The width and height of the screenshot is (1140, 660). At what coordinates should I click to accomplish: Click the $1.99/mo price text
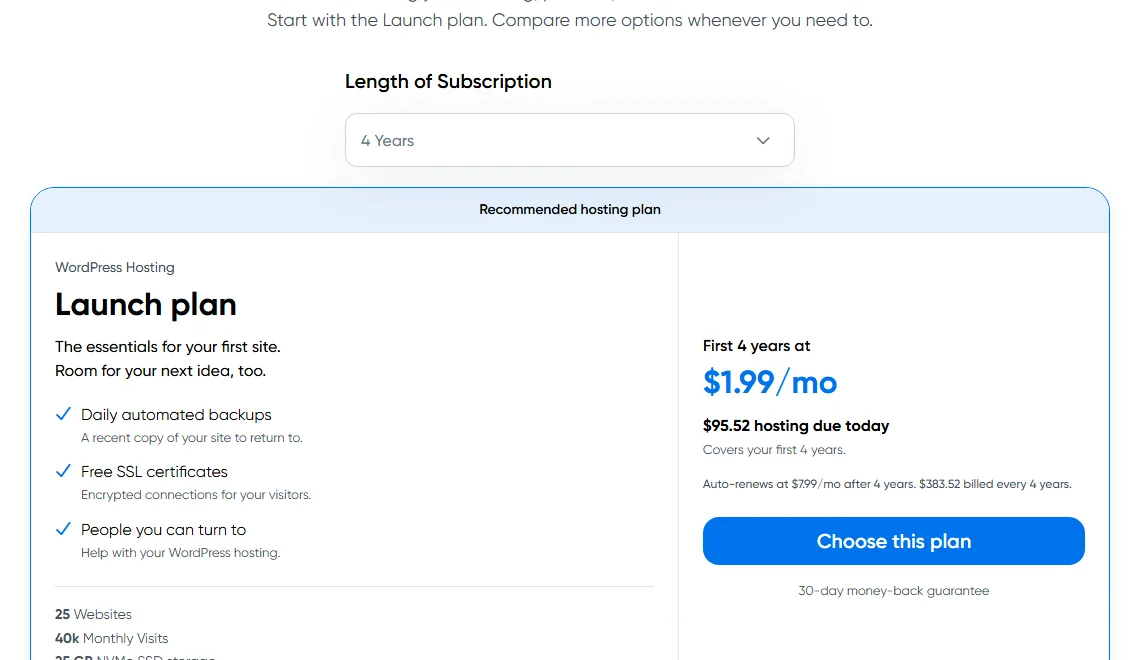pyautogui.click(x=770, y=382)
